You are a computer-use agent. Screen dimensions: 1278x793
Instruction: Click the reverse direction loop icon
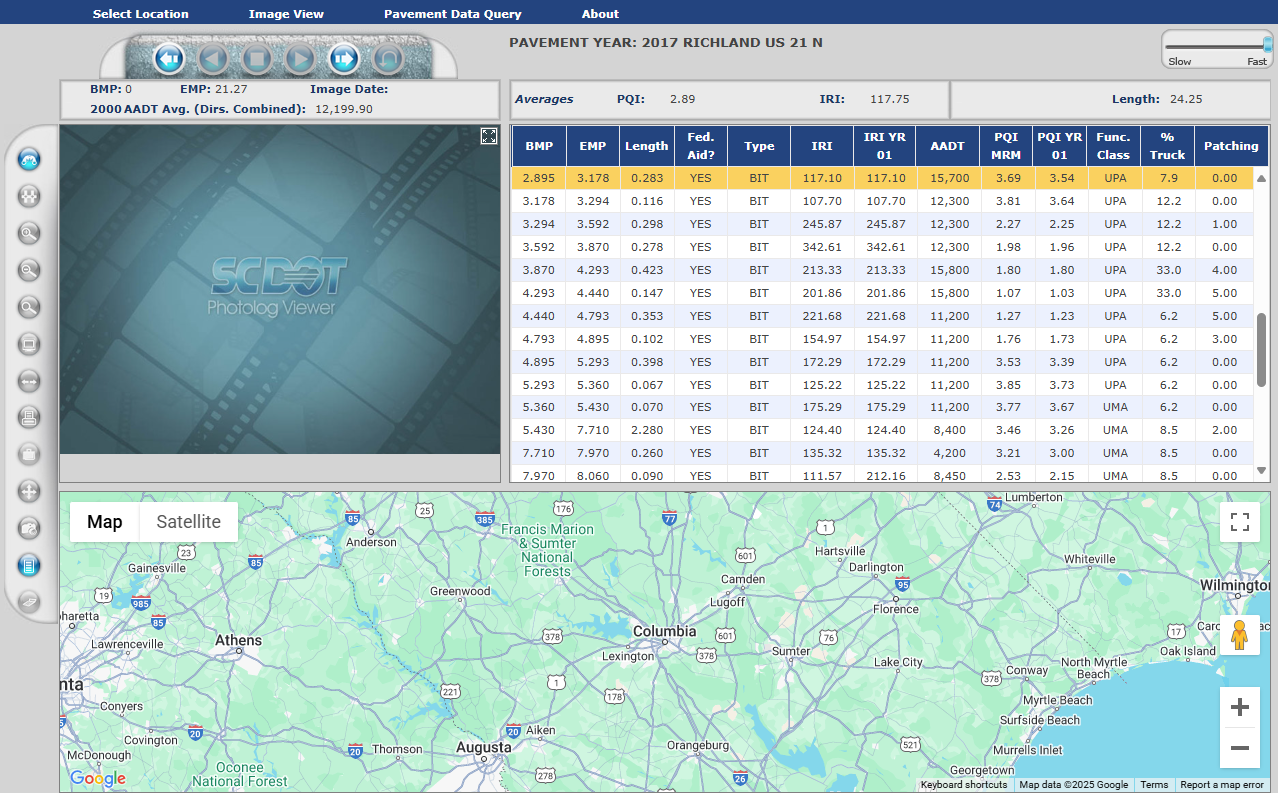tap(387, 59)
